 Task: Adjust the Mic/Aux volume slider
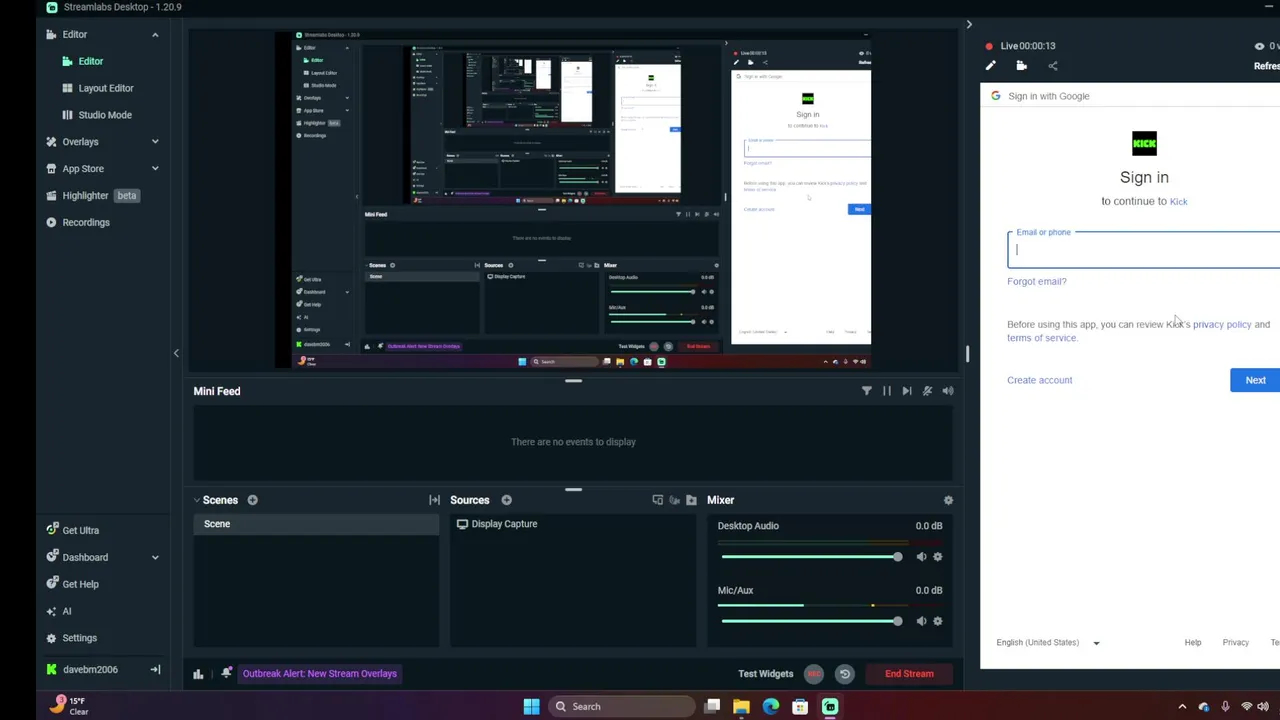(x=811, y=621)
